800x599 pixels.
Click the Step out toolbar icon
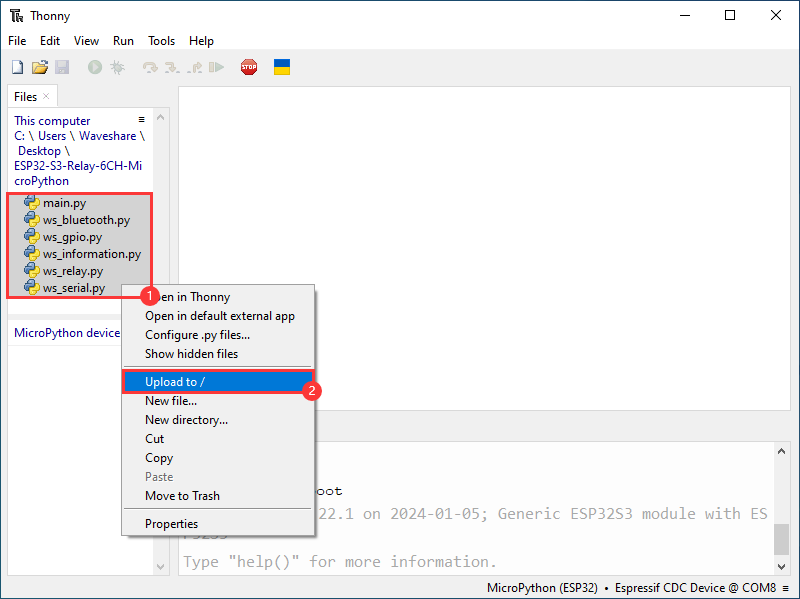click(x=194, y=67)
